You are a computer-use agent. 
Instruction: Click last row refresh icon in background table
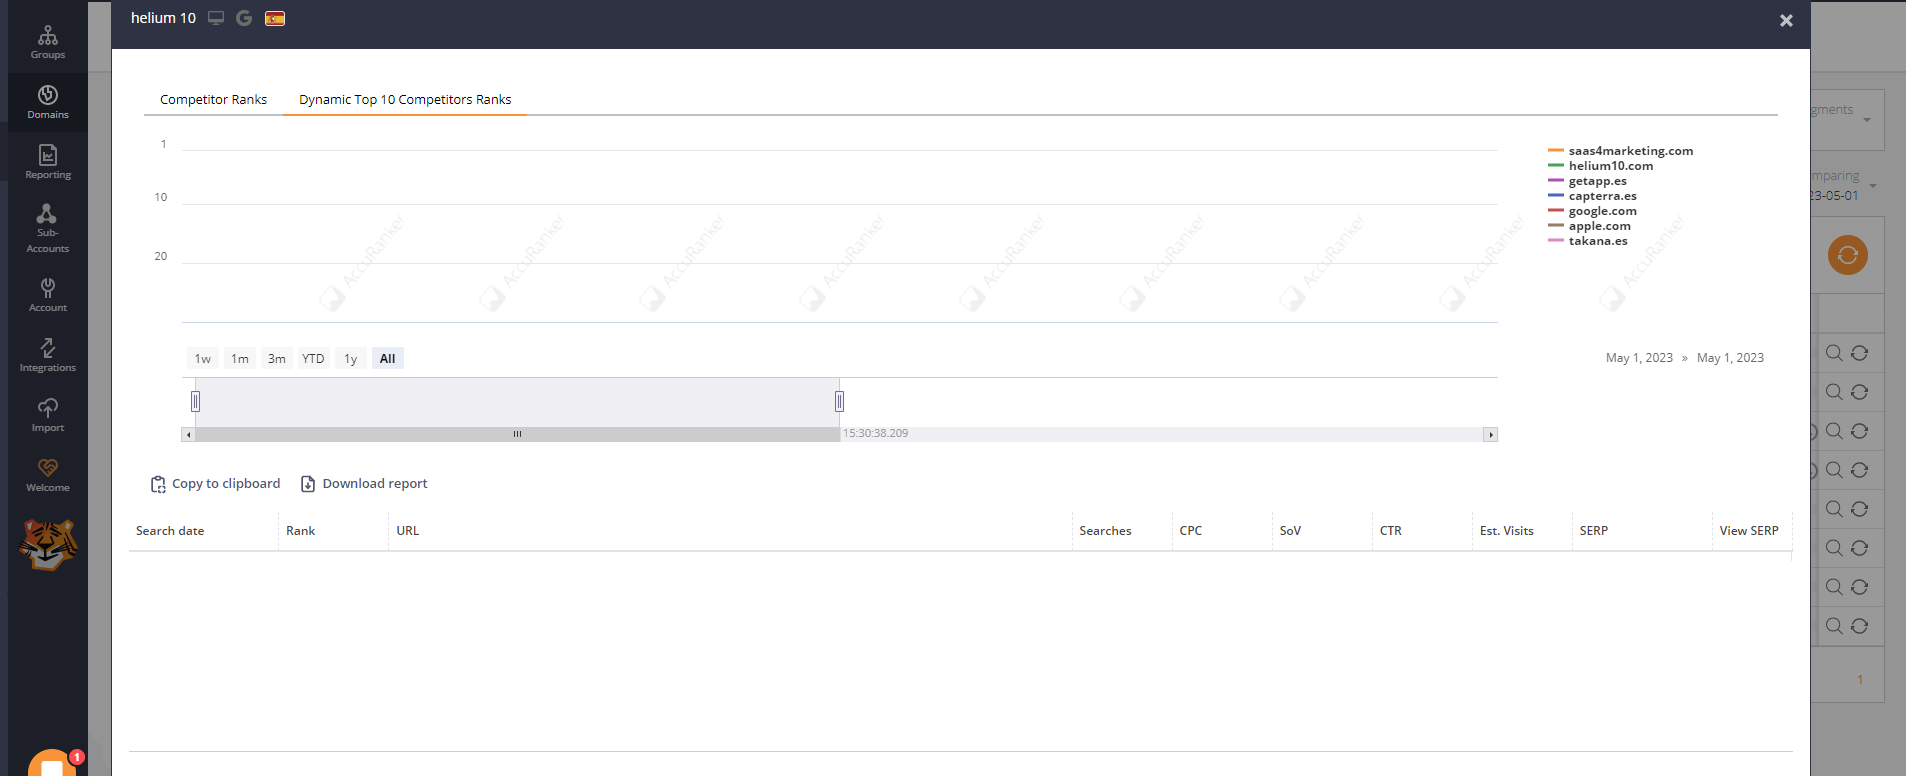(x=1859, y=626)
